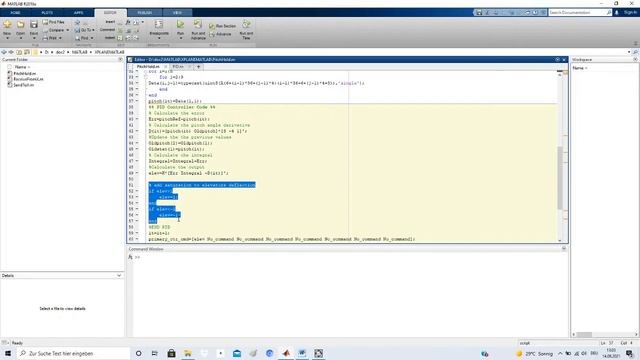Expand the Details panel chevron
This screenshot has width=640, height=360.
click(119, 276)
